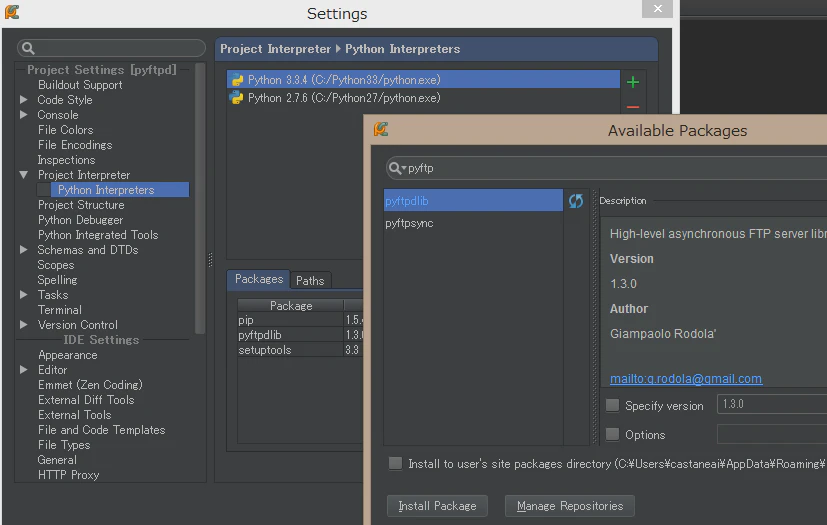Select Python 2.7.6 interpreter row
Image resolution: width=827 pixels, height=525 pixels.
(424, 98)
